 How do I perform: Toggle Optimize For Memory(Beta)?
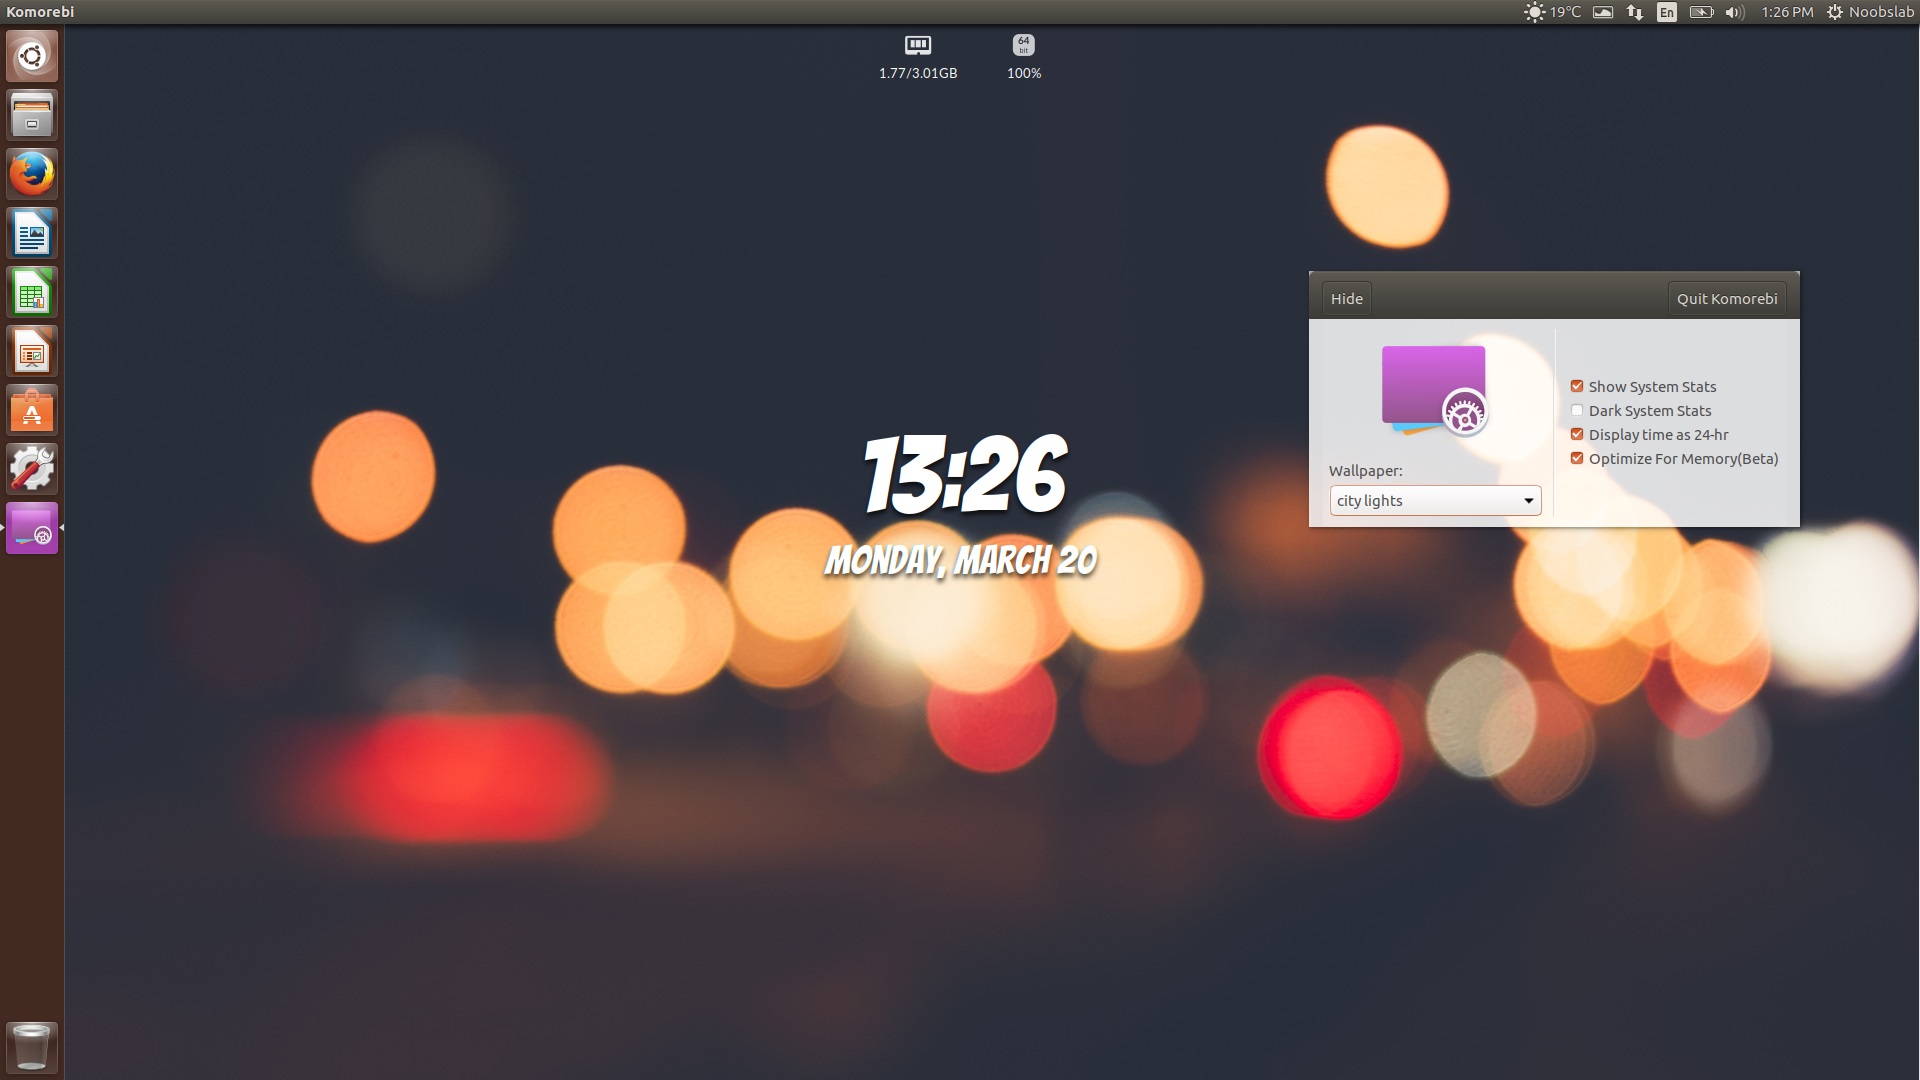coord(1577,458)
